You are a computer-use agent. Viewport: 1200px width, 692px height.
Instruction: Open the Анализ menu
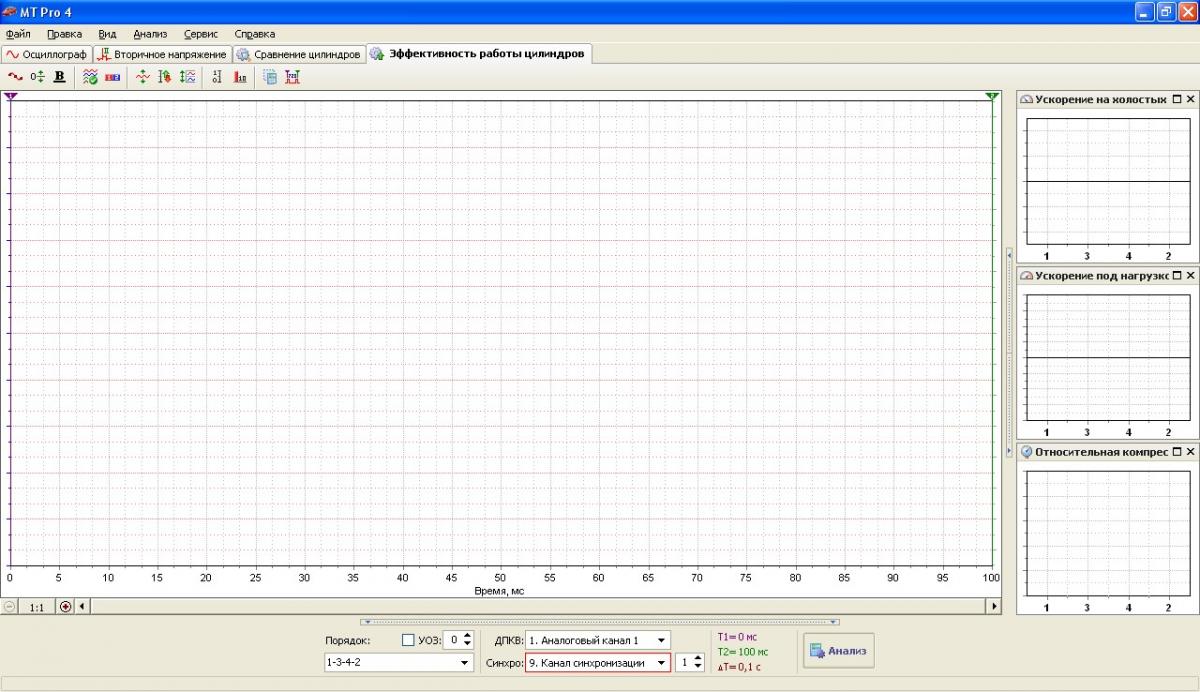click(150, 33)
